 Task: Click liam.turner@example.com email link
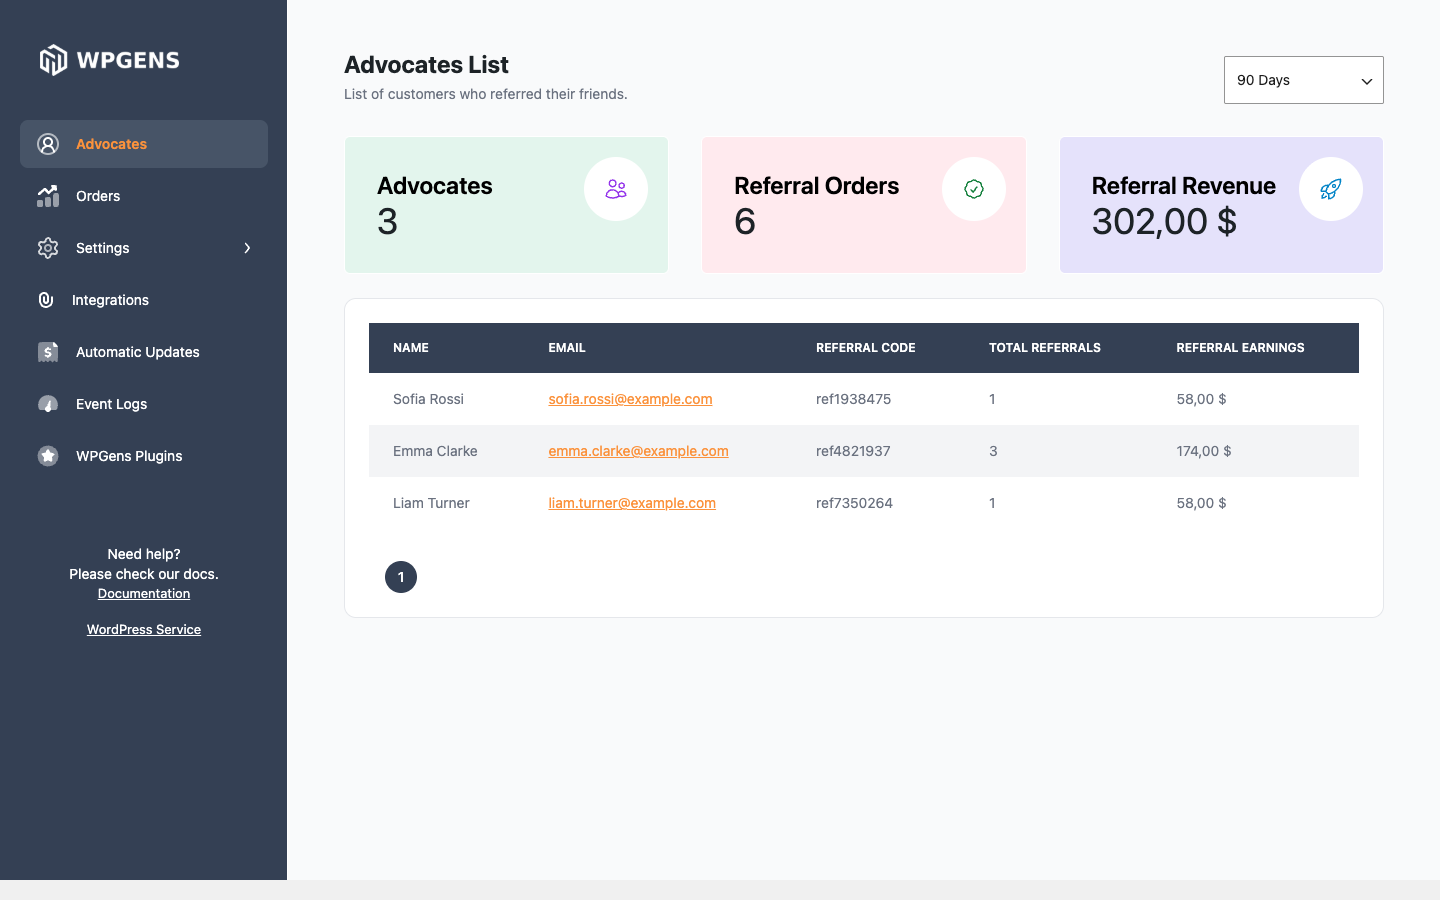[632, 503]
